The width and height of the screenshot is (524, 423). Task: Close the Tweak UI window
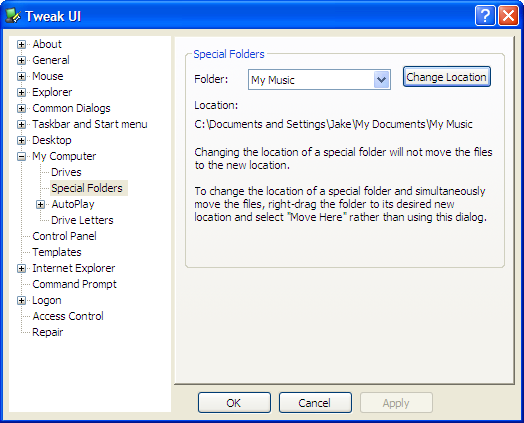(x=508, y=15)
